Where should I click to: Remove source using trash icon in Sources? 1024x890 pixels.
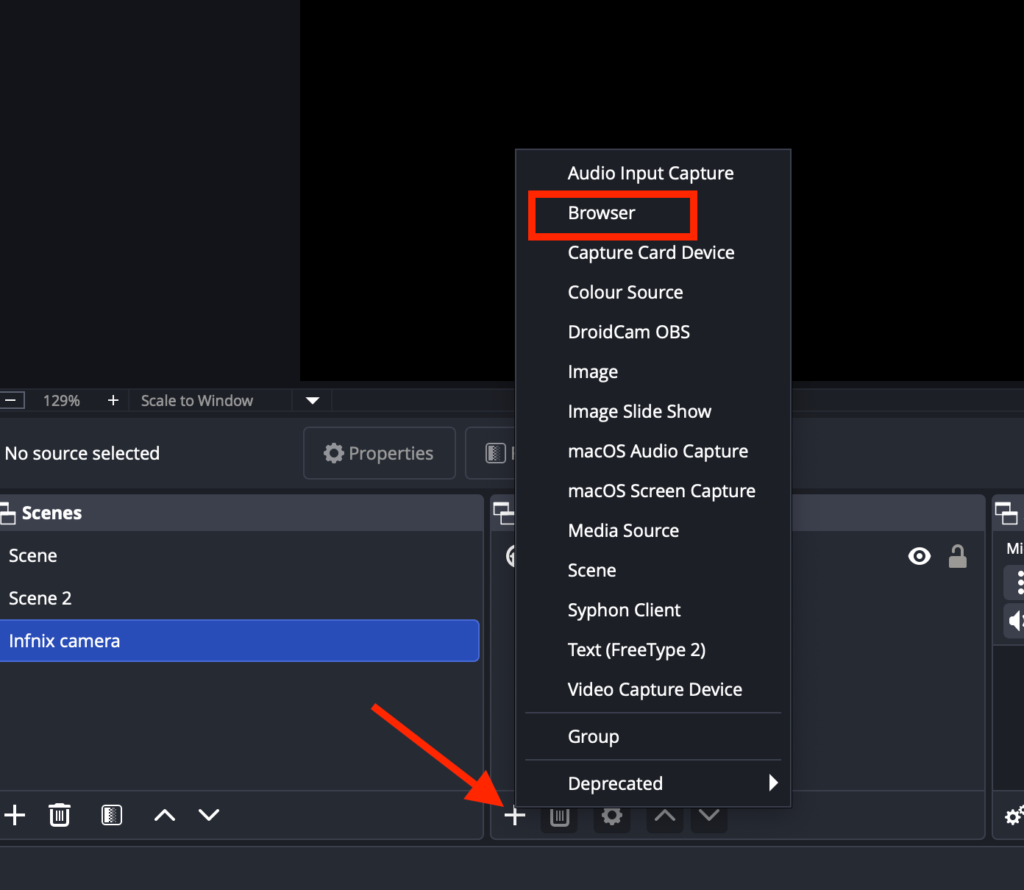560,816
